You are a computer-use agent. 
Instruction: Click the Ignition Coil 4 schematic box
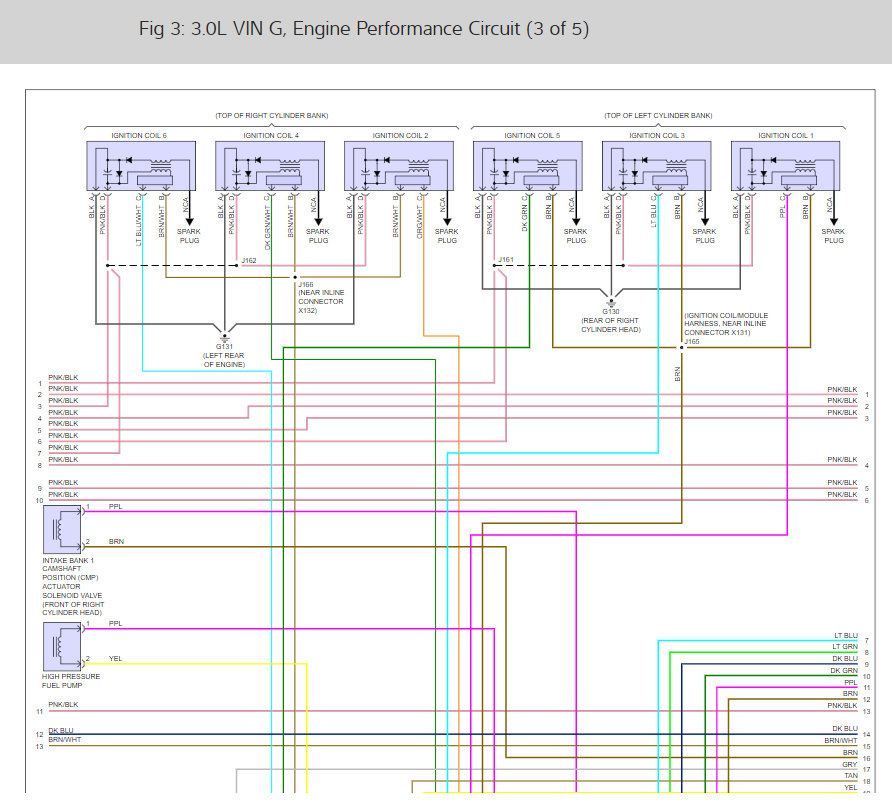[x=270, y=166]
